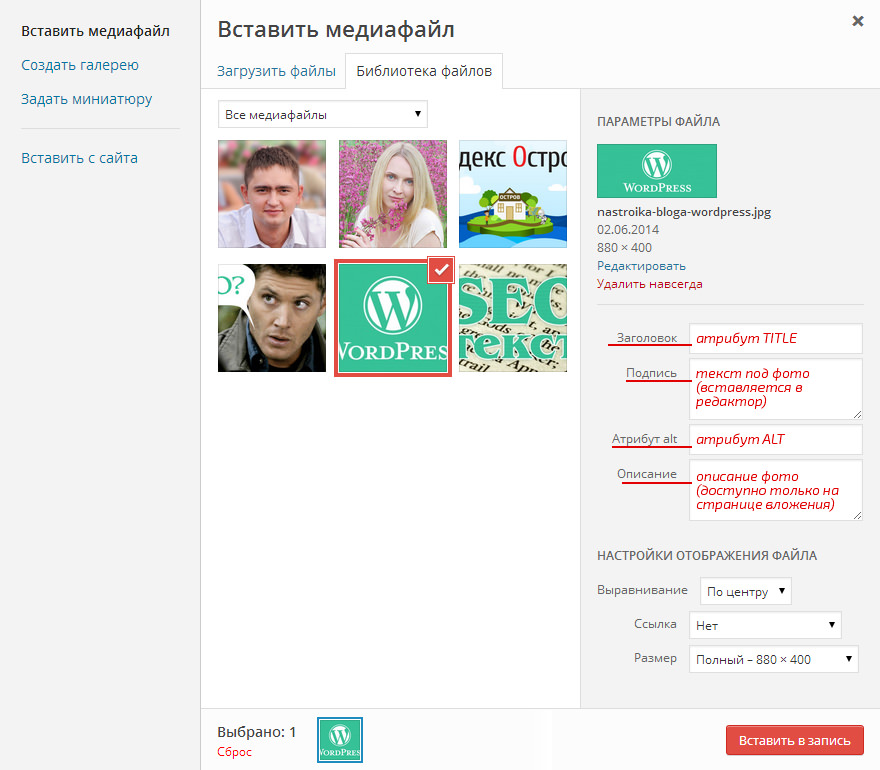Select the blonde woman with flowers thumbnail
The image size is (880, 770).
393,194
